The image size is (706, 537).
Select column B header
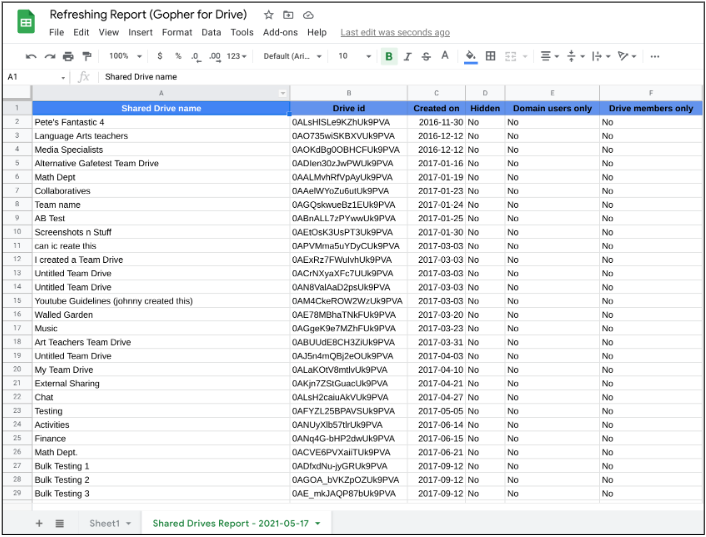coord(348,93)
